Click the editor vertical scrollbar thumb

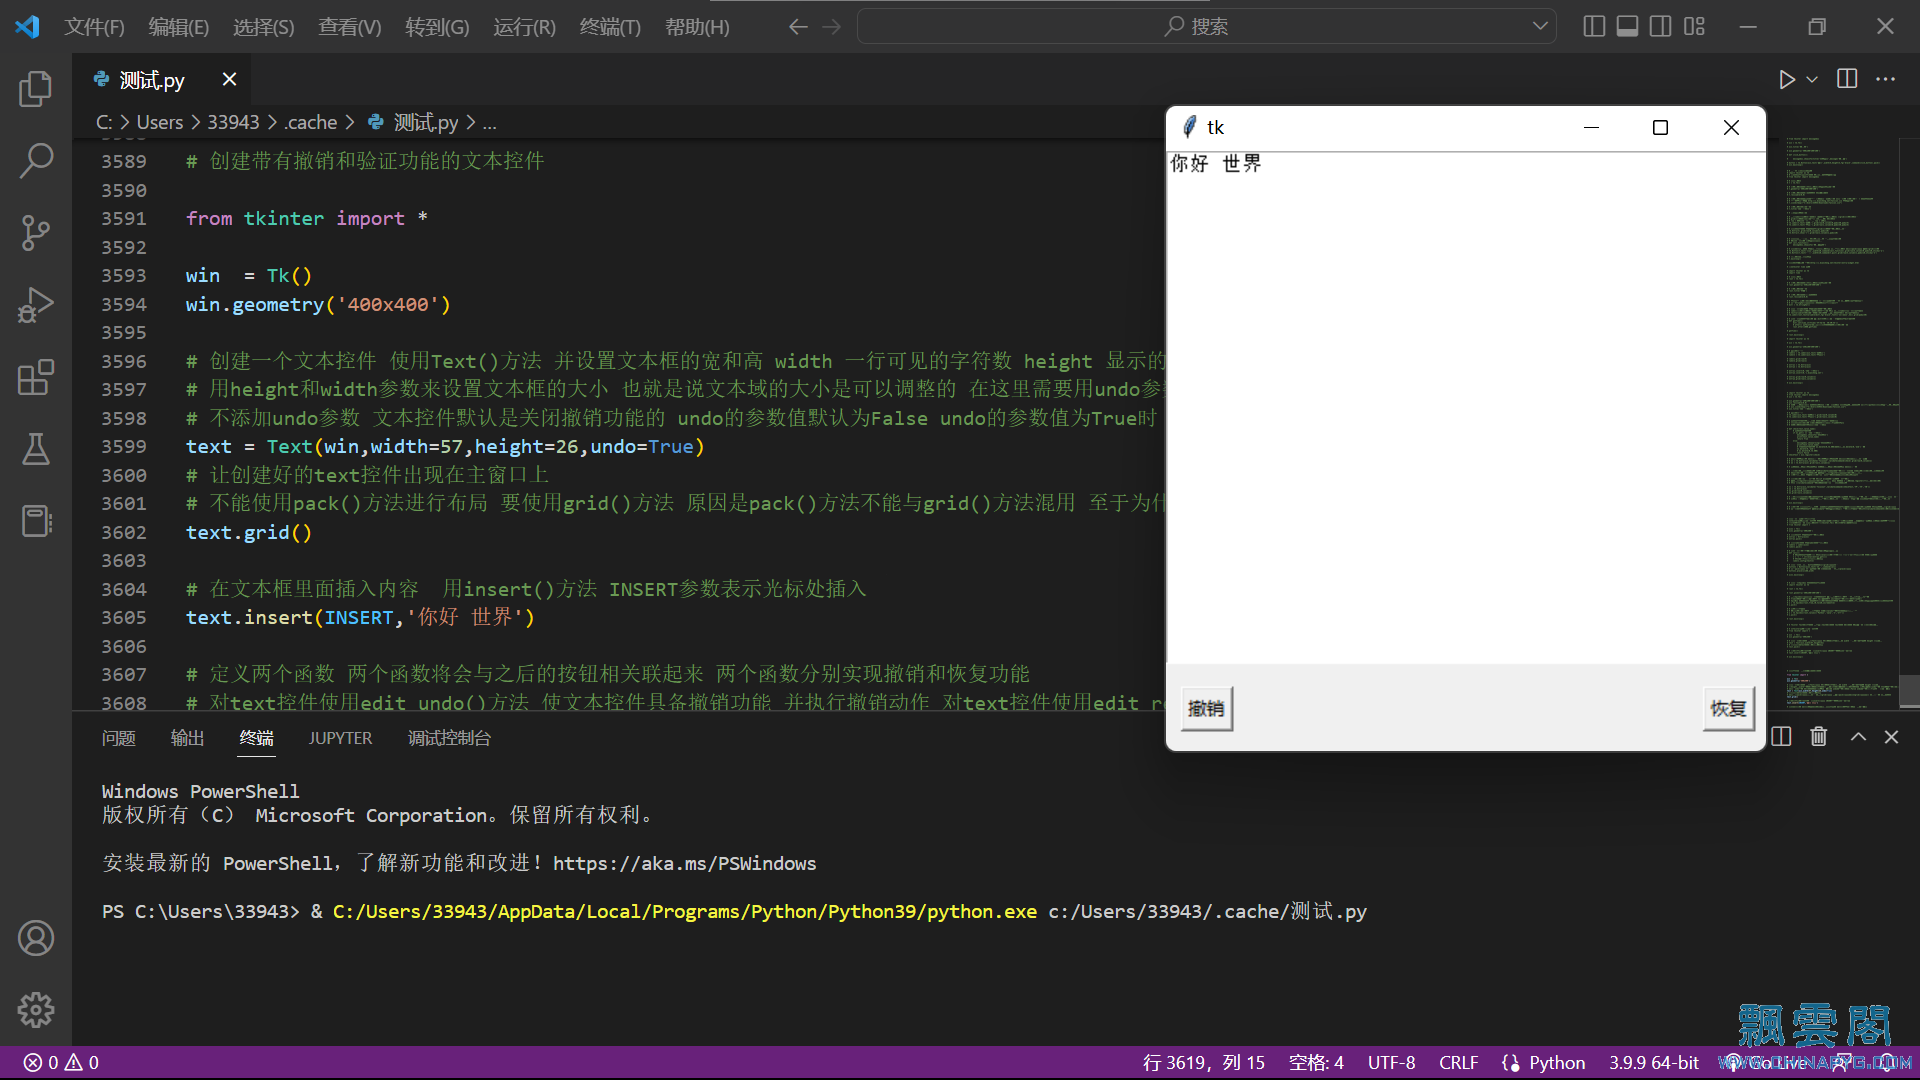1909,691
